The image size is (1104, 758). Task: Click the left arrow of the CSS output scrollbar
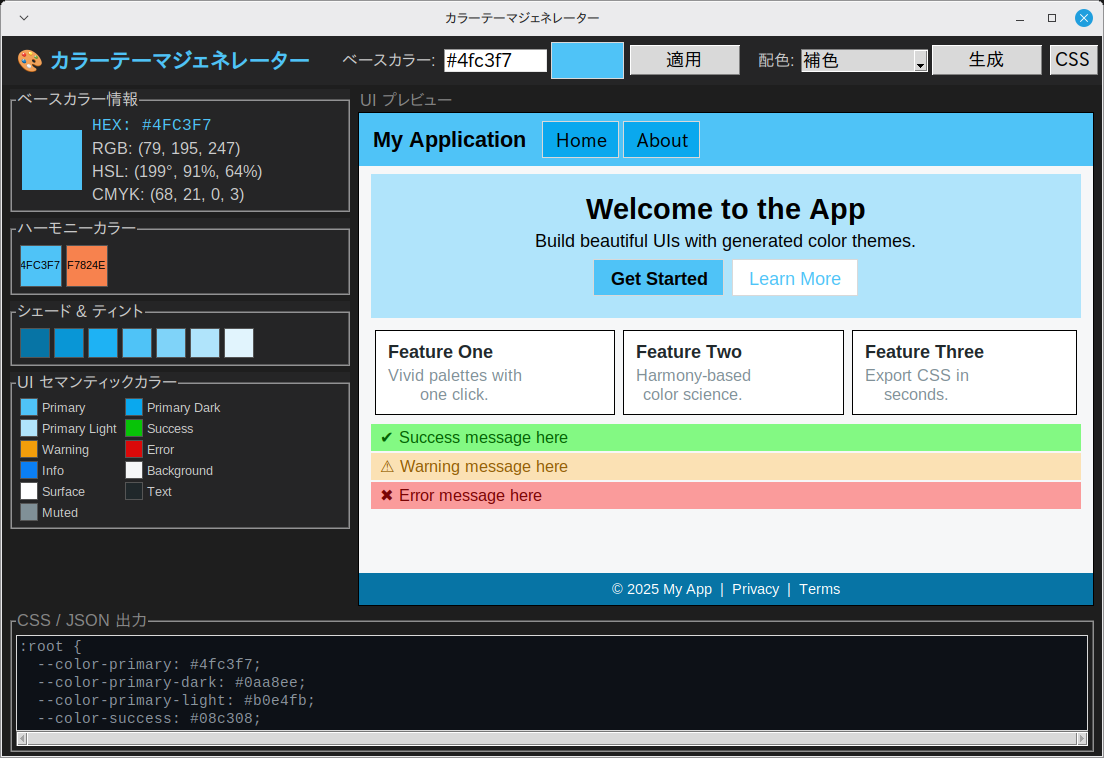(x=22, y=738)
